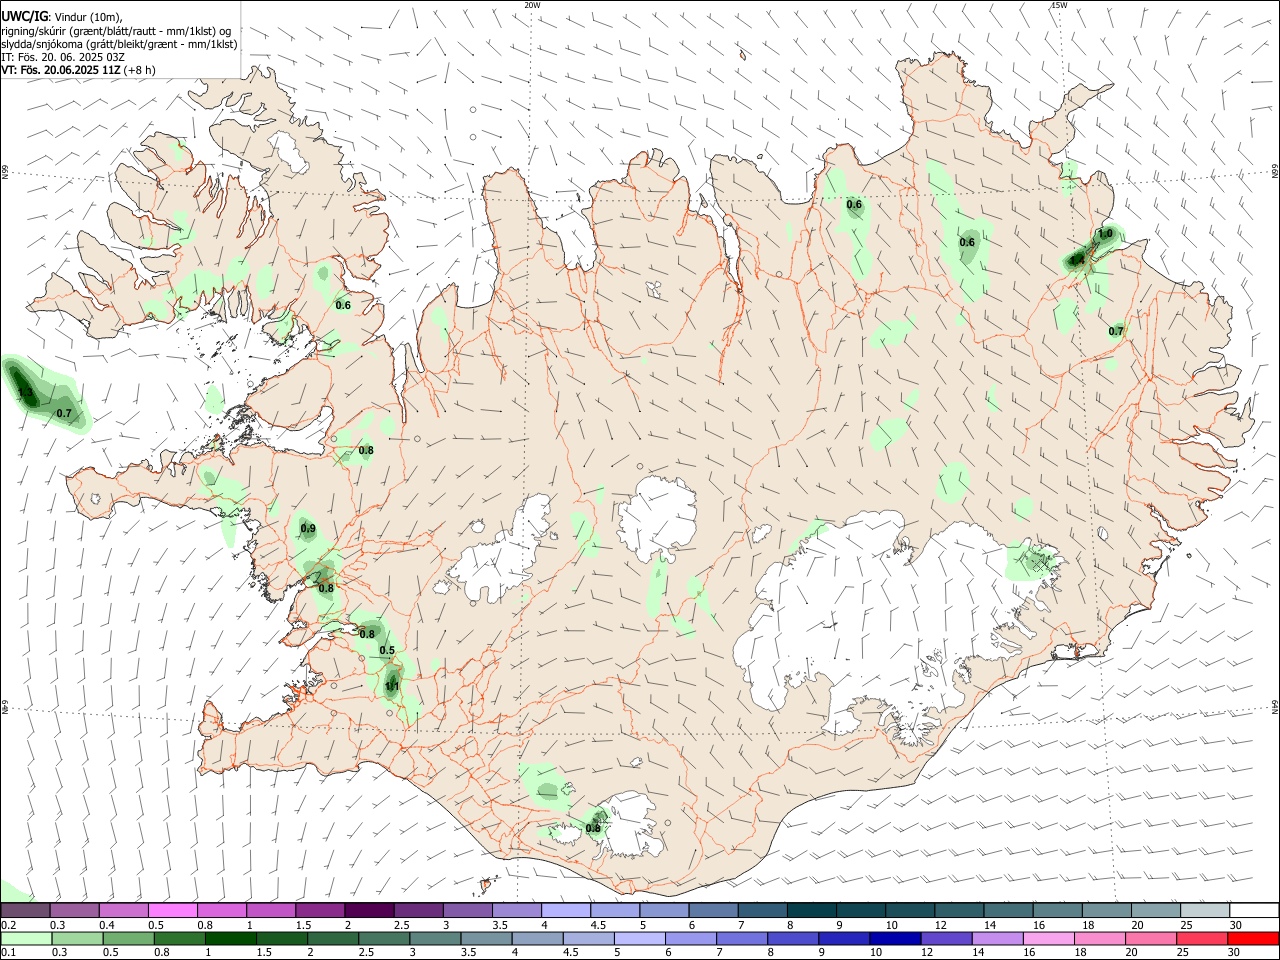
Task: Select the bright pink swatch in the snow legend
Action: point(173,910)
